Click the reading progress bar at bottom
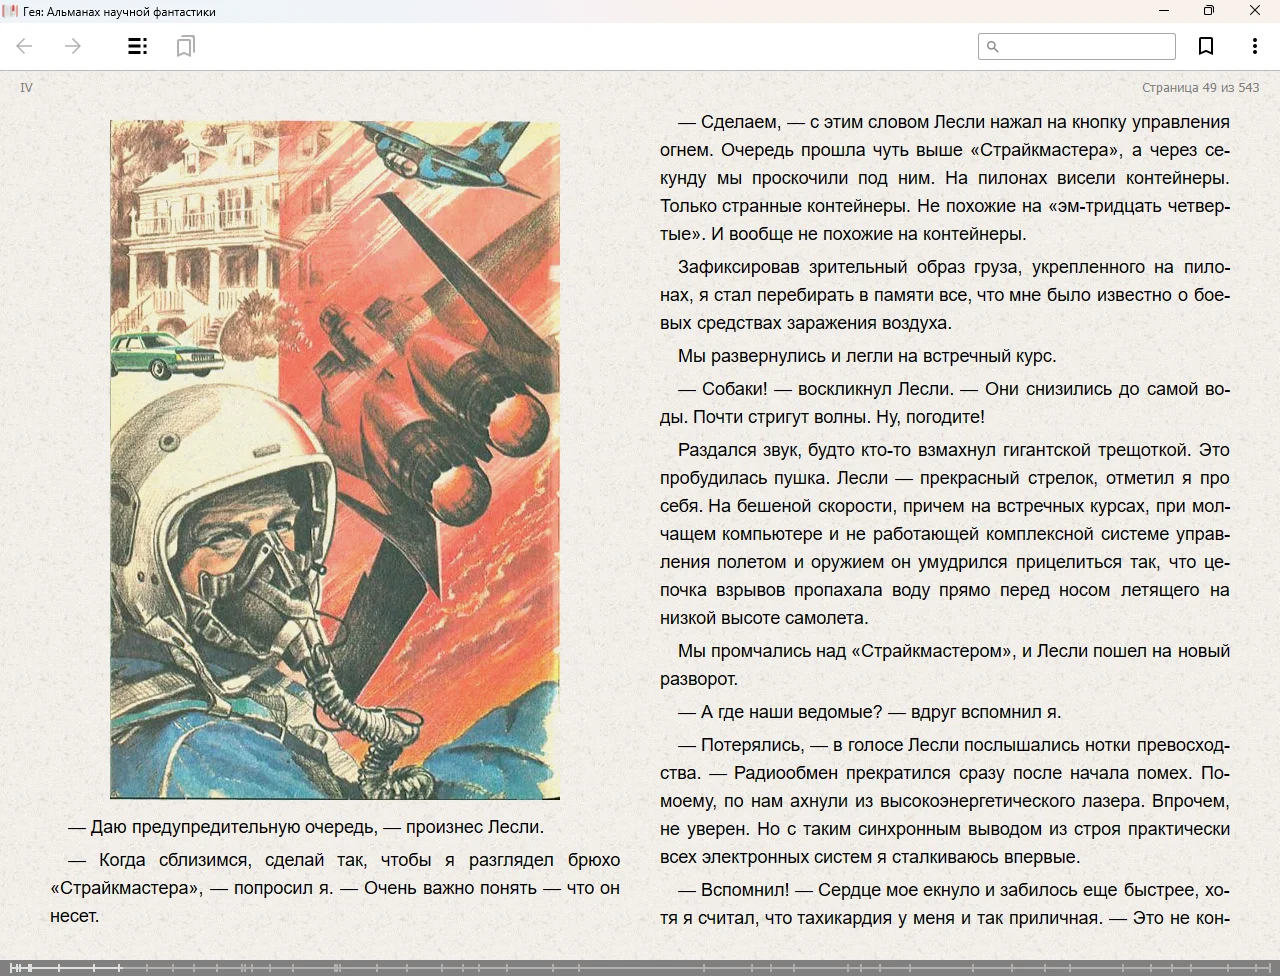The image size is (1280, 976). pyautogui.click(x=640, y=967)
